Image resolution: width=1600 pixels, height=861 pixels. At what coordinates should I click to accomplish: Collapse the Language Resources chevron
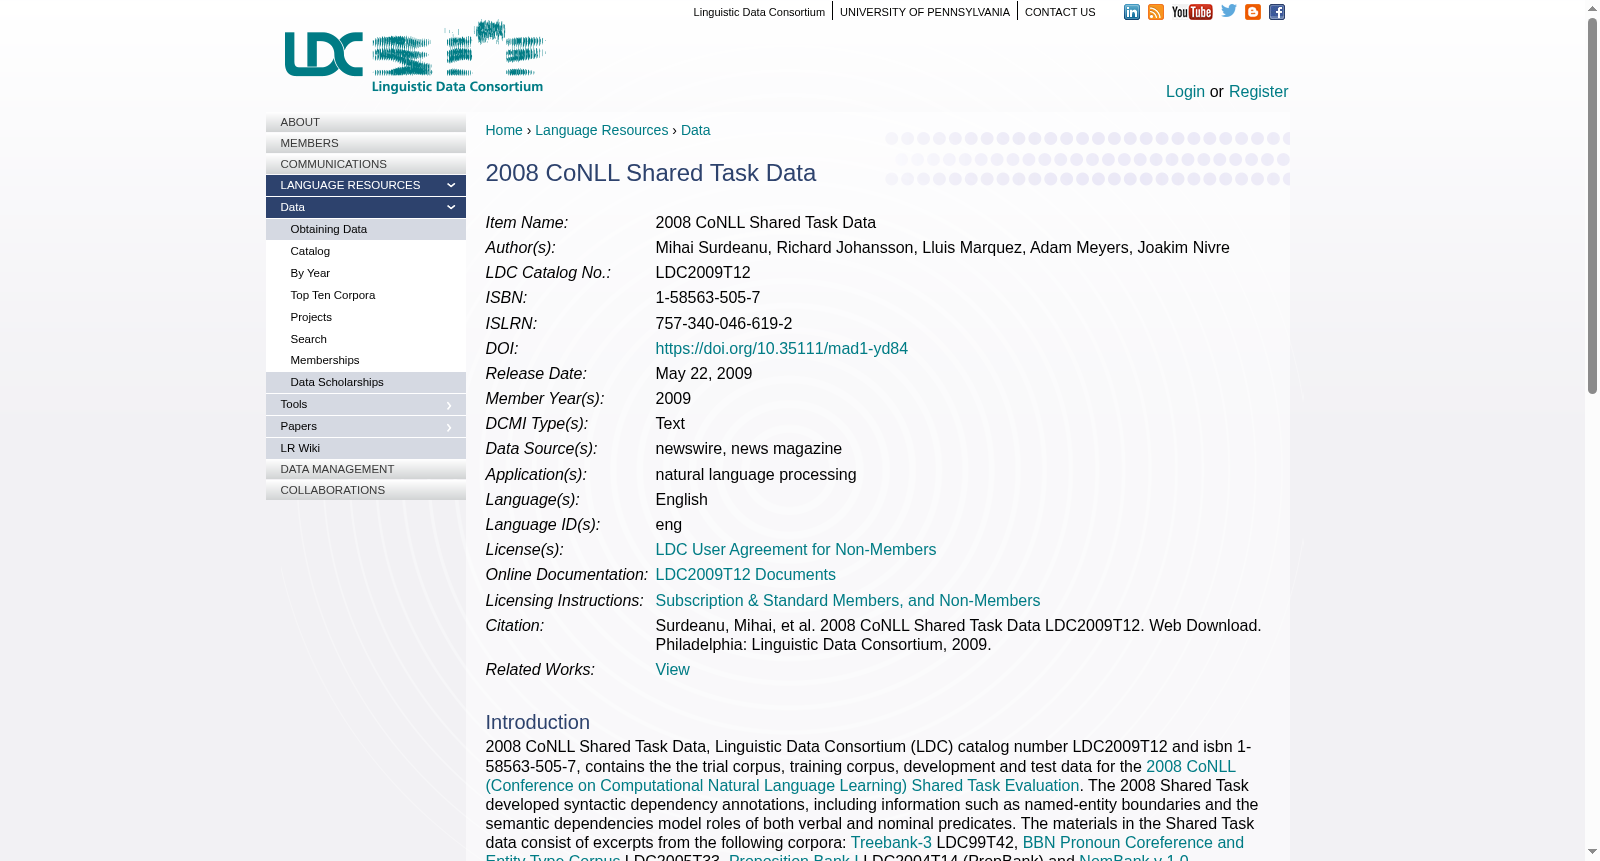pos(451,185)
